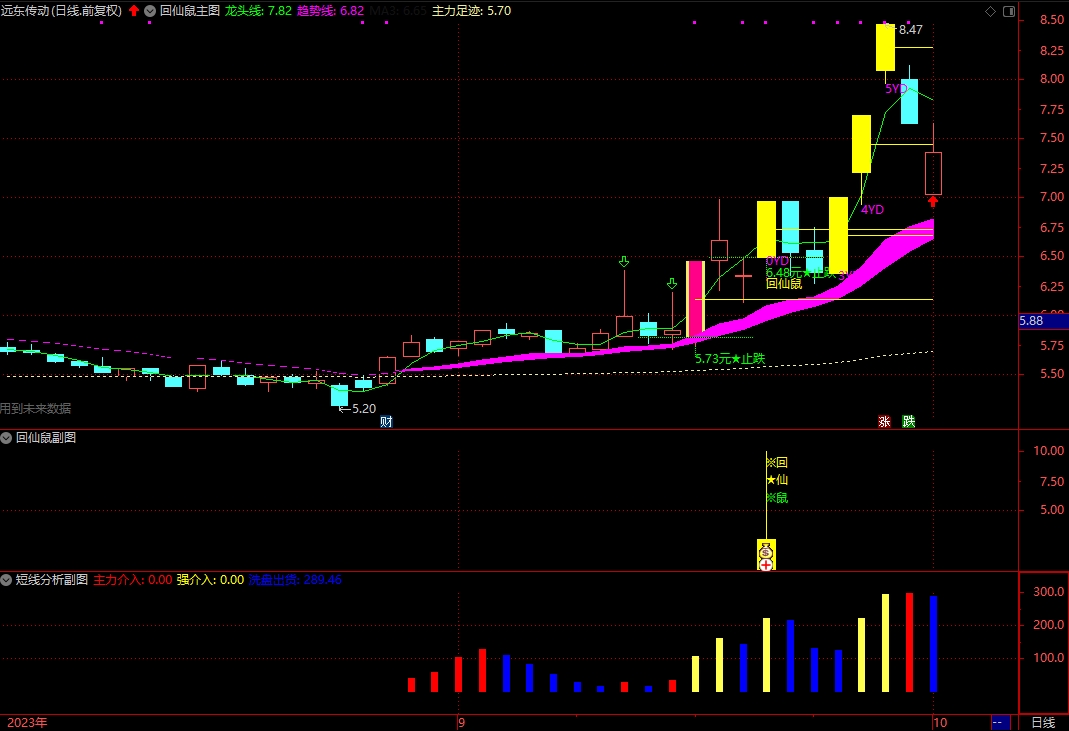Click the 300.0 label on the 短线分析 axis
Image resolution: width=1069 pixels, height=731 pixels.
(x=1049, y=592)
